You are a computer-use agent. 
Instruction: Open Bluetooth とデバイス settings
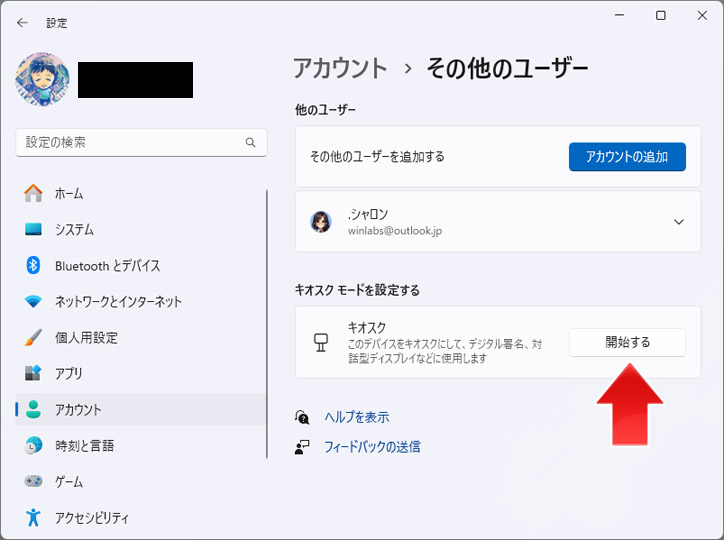[x=108, y=266]
